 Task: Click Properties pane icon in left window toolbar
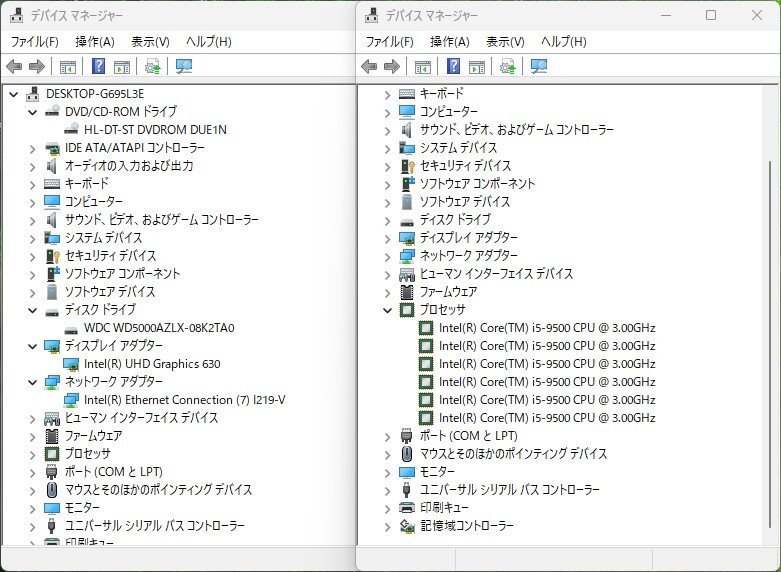[122, 66]
